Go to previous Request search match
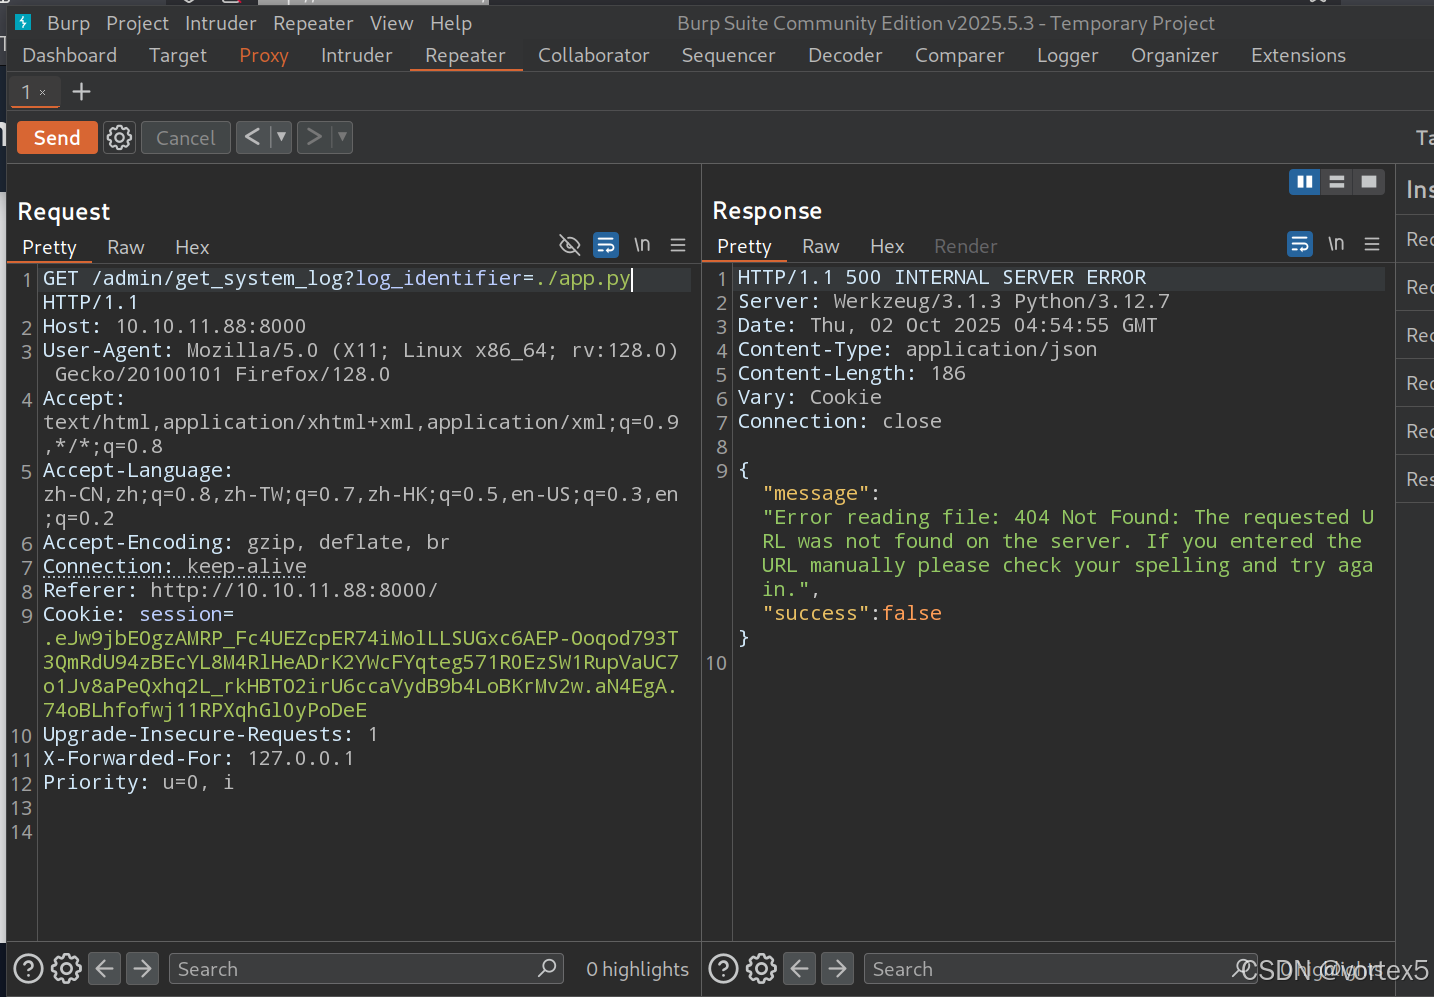The height and width of the screenshot is (997, 1434). (x=105, y=968)
